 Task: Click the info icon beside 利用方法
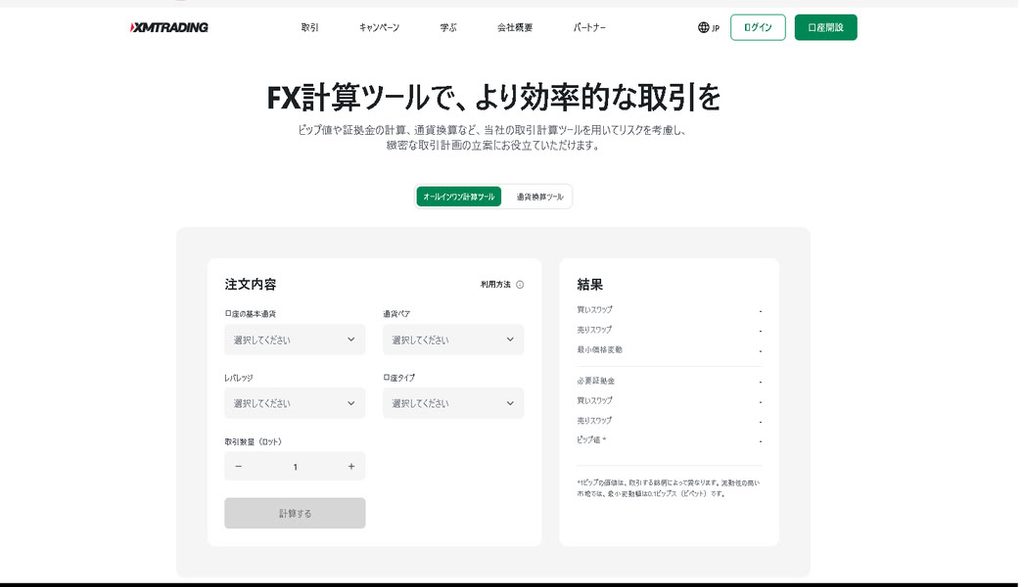520,285
